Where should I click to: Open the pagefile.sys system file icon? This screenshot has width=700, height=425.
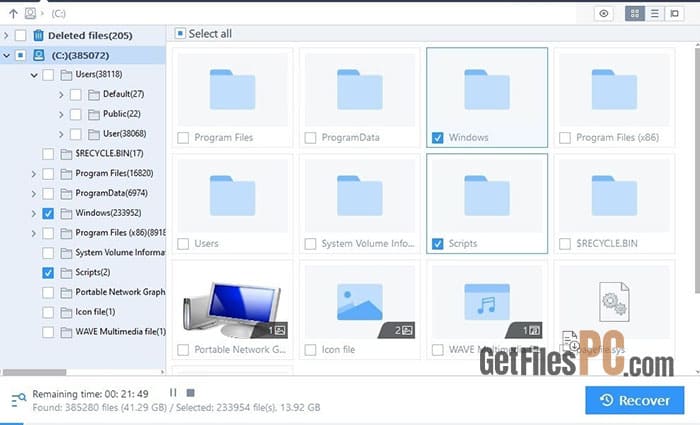[x=614, y=302]
